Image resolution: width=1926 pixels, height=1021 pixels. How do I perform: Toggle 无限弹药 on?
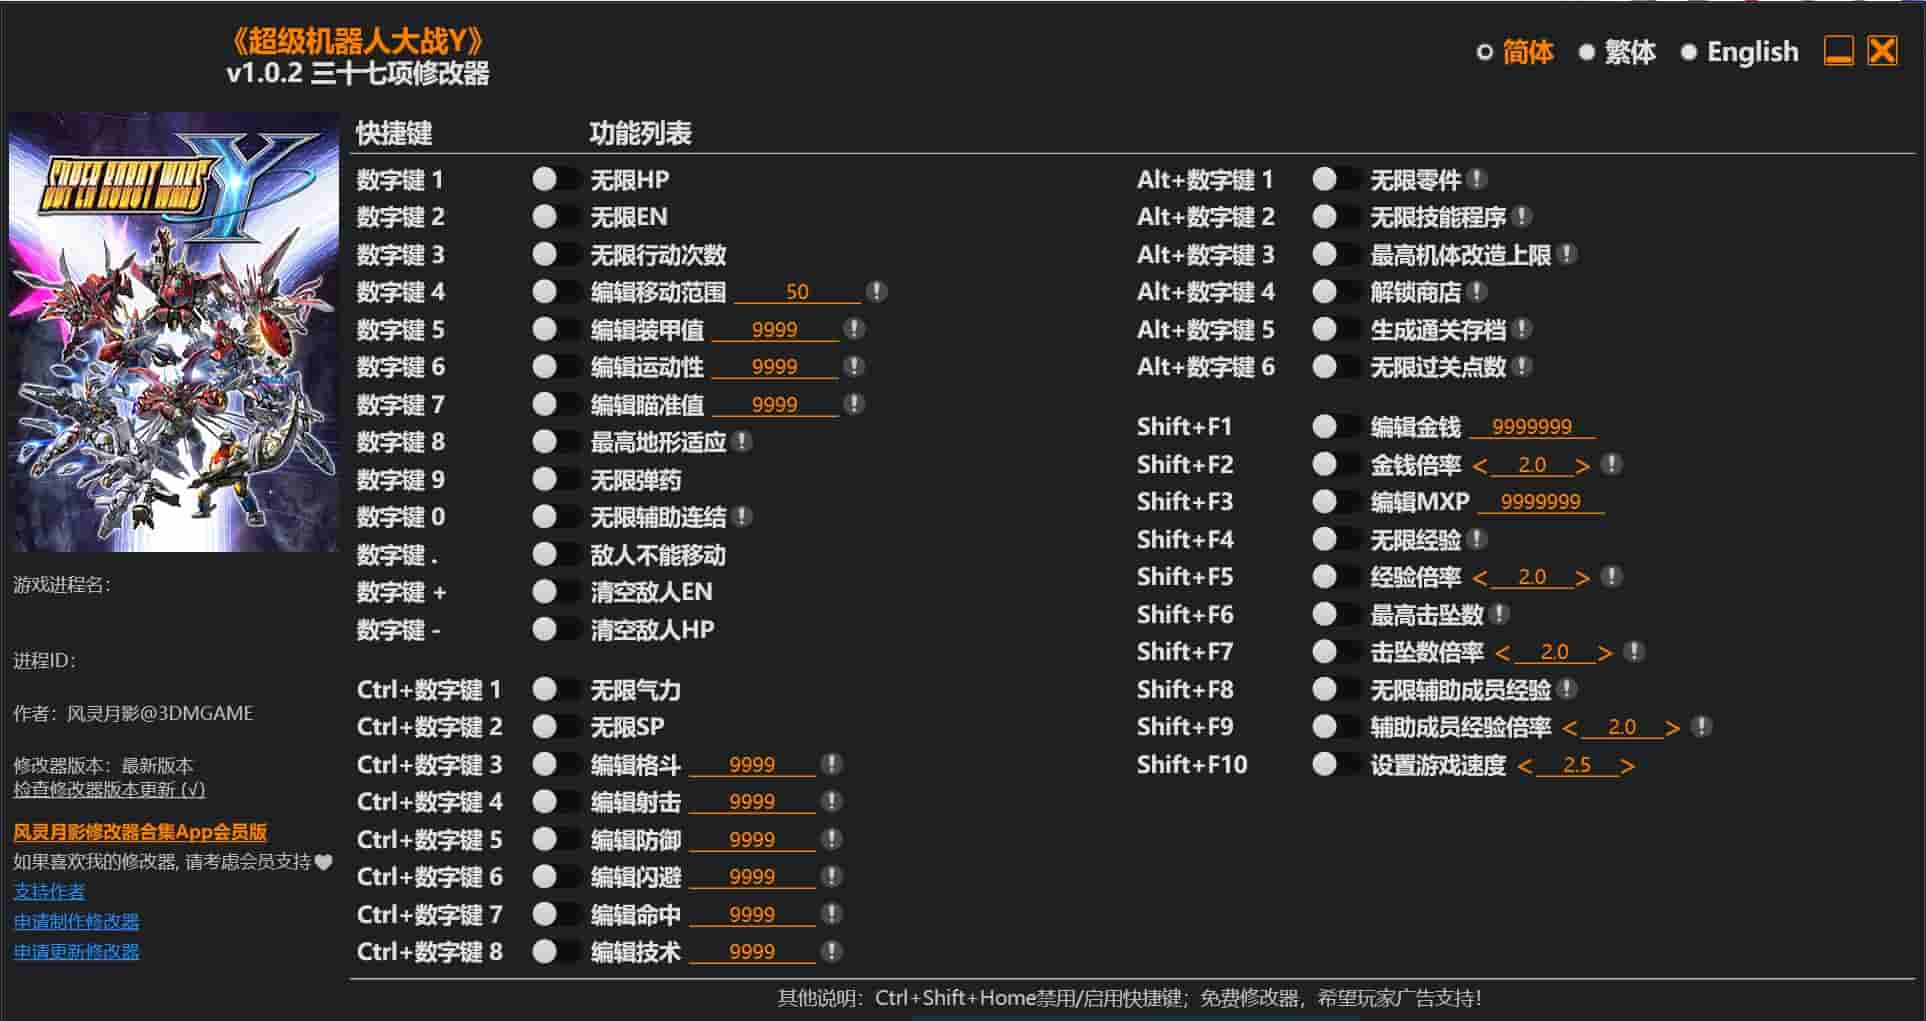point(556,480)
